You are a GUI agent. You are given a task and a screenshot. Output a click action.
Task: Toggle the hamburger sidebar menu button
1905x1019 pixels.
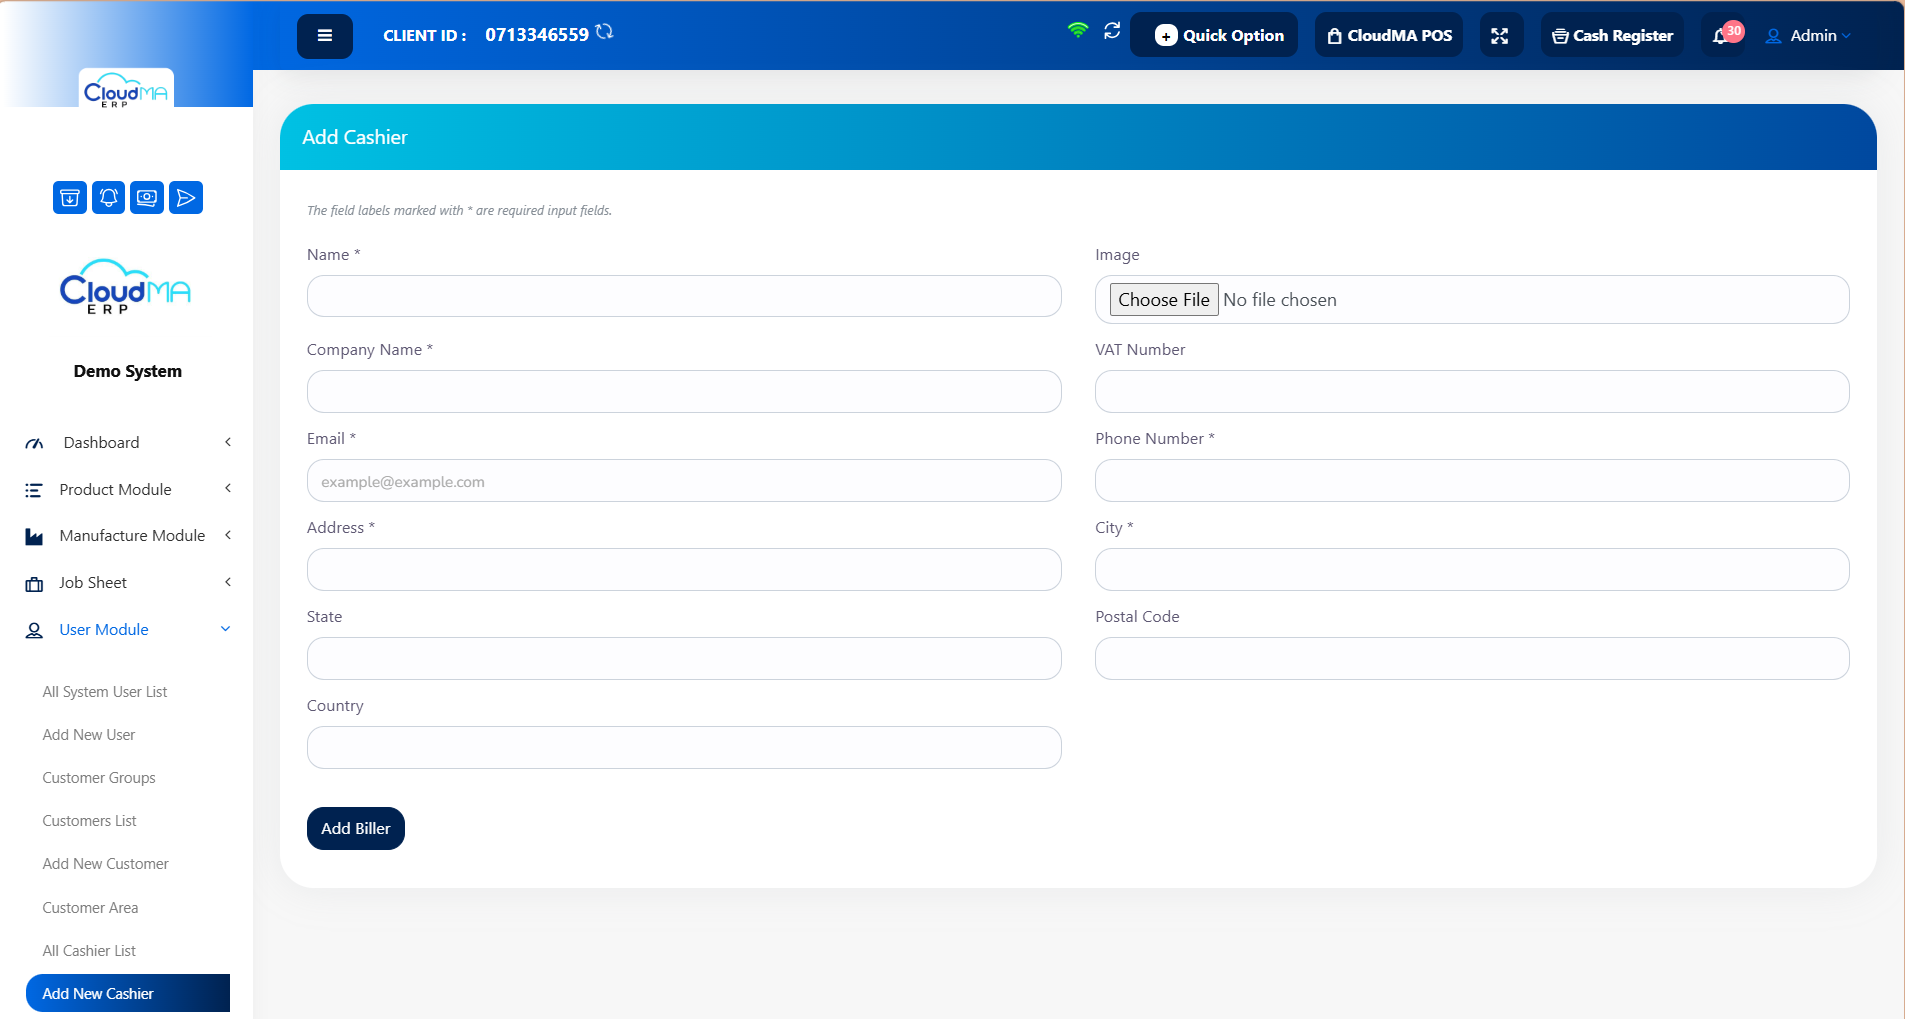pyautogui.click(x=324, y=36)
